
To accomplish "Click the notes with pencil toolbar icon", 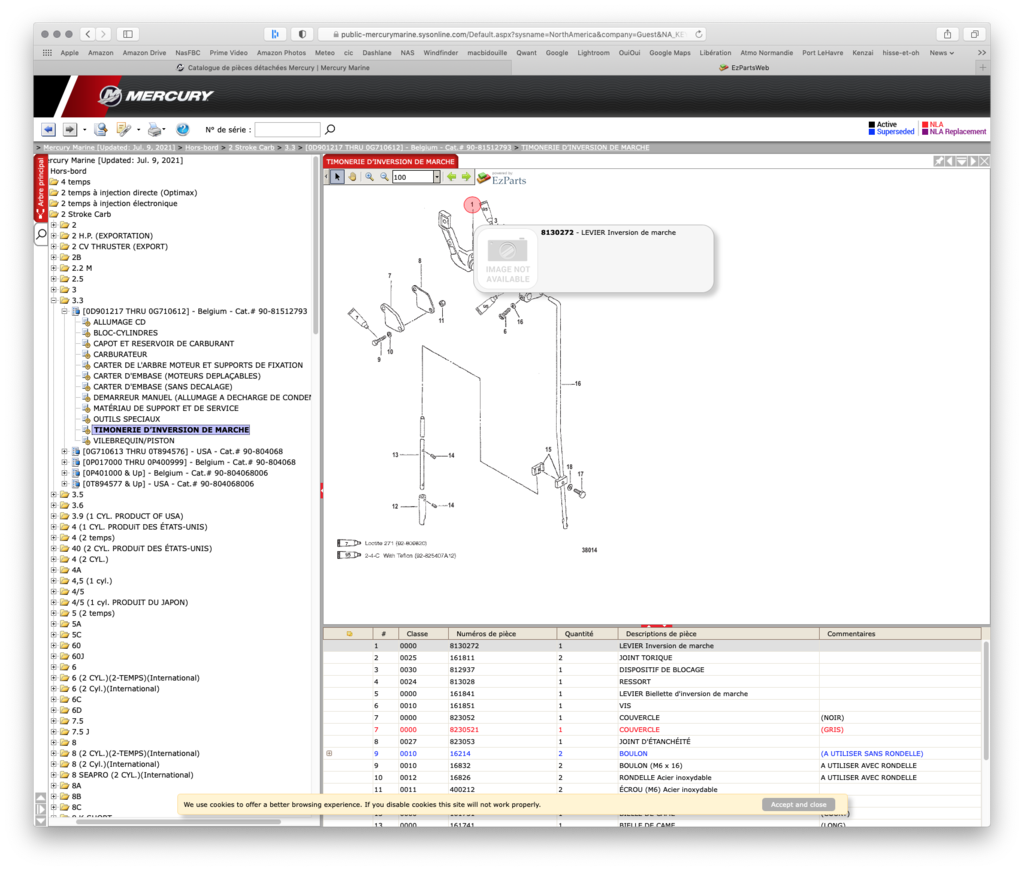I will tap(123, 129).
